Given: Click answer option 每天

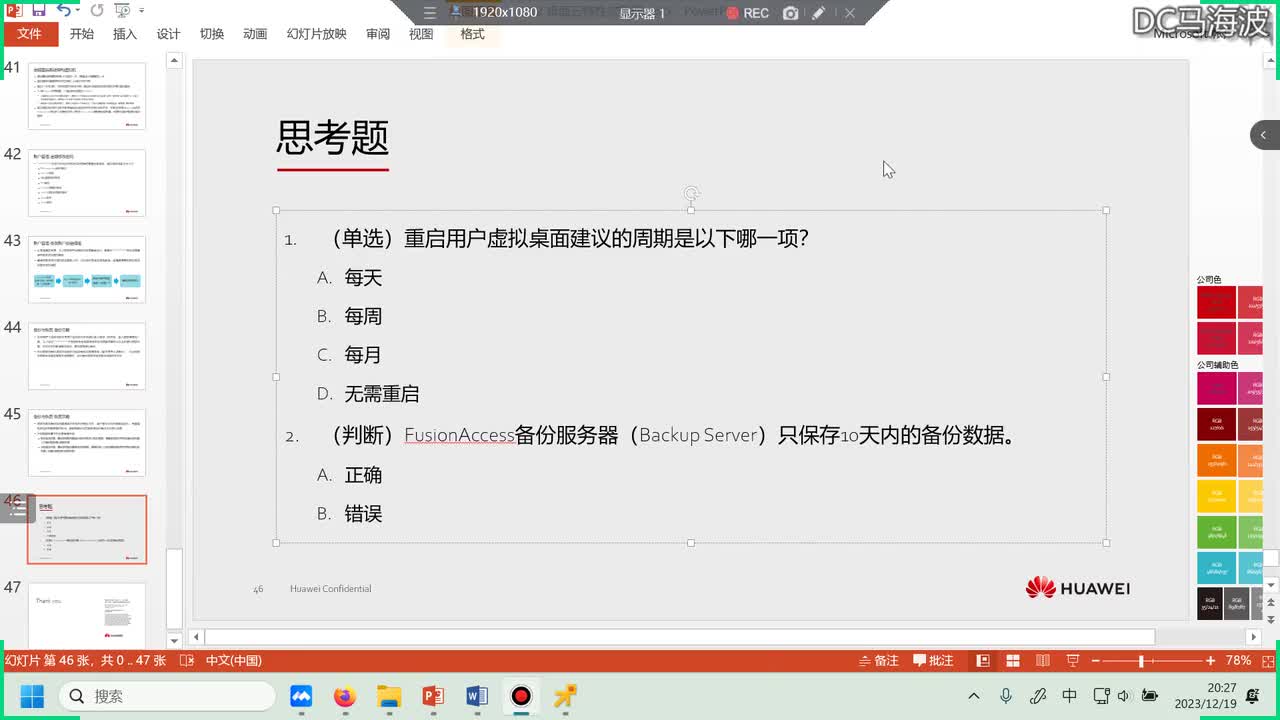Looking at the screenshot, I should point(363,278).
